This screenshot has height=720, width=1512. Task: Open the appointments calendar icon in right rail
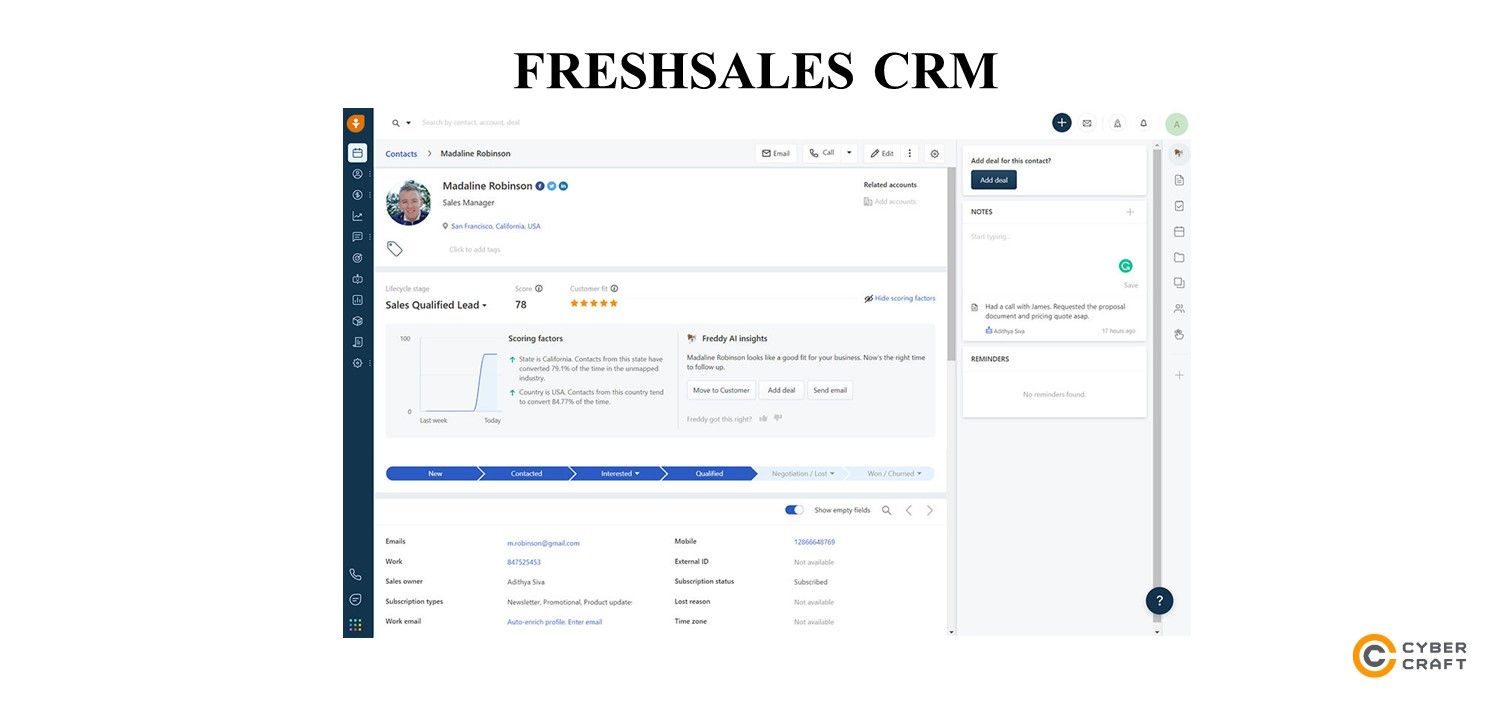point(1179,231)
